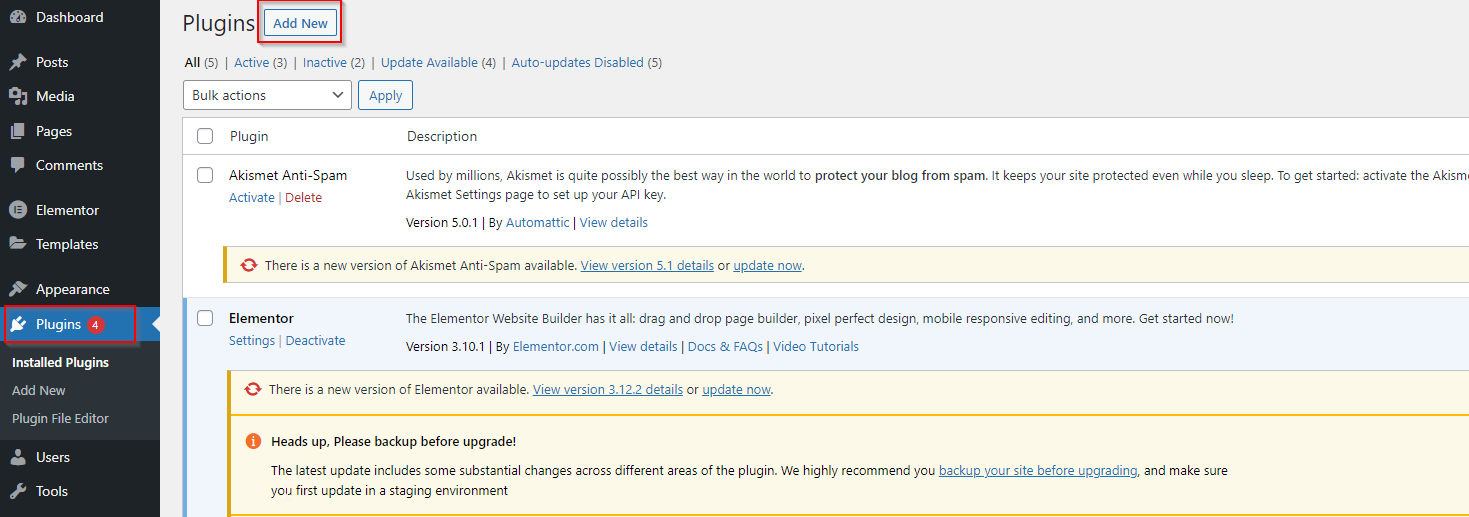View details for Elementor plugin
This screenshot has height=517, width=1469.
pyautogui.click(x=643, y=346)
